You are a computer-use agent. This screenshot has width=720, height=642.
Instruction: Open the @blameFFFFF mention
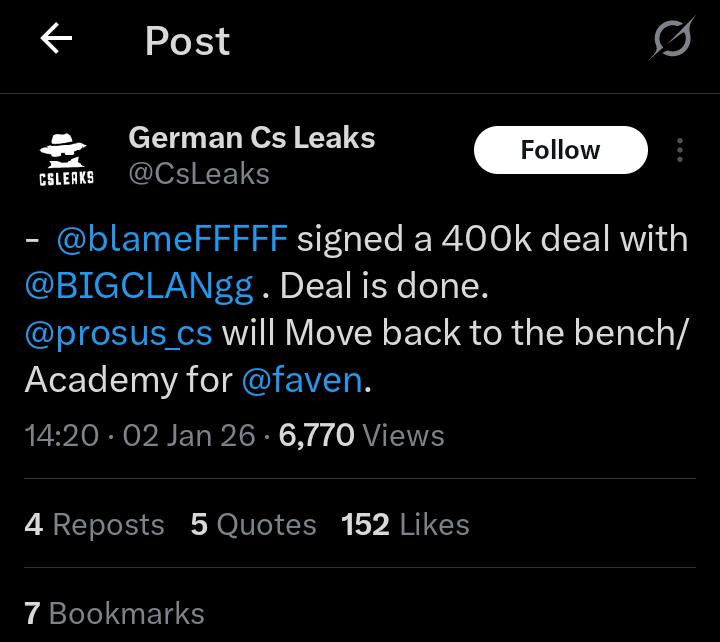pyautogui.click(x=172, y=240)
